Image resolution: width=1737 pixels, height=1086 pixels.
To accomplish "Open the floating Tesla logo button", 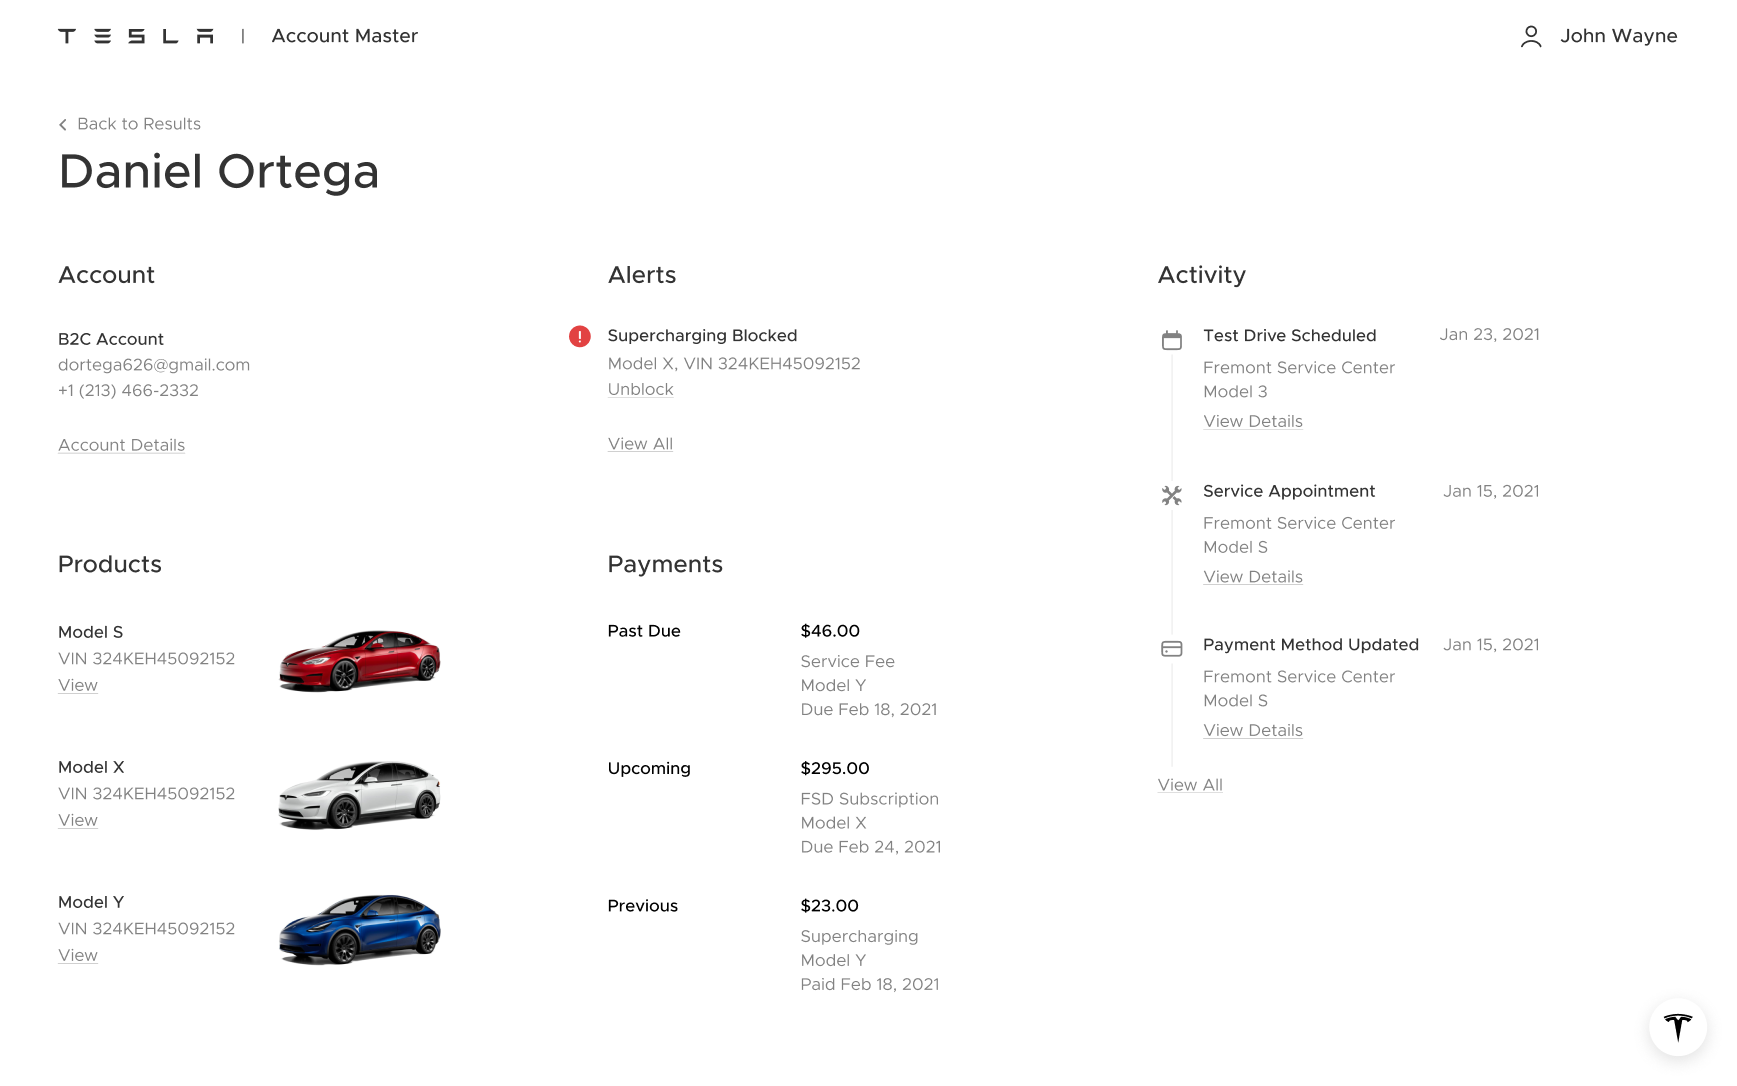I will coord(1677,1027).
